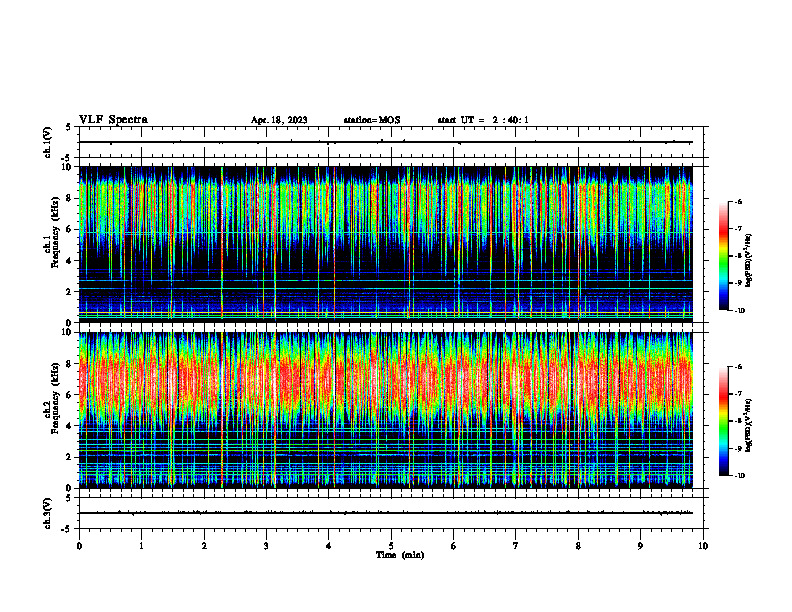Click the ch.1 frequency tick label "2"

(70, 292)
